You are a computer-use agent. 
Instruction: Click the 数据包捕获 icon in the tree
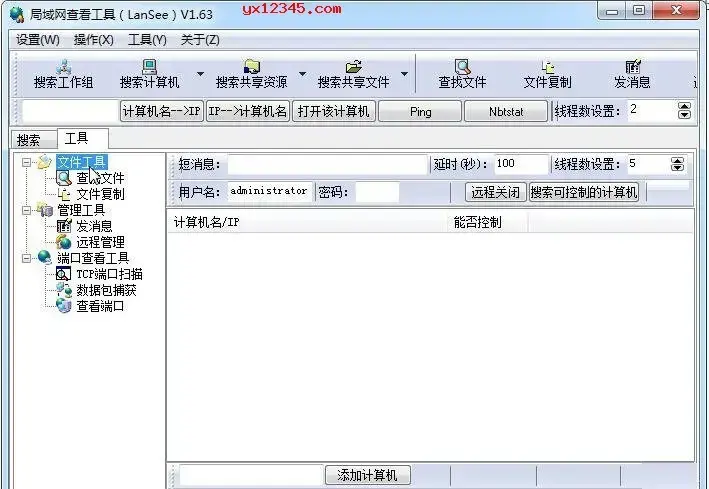(x=64, y=290)
